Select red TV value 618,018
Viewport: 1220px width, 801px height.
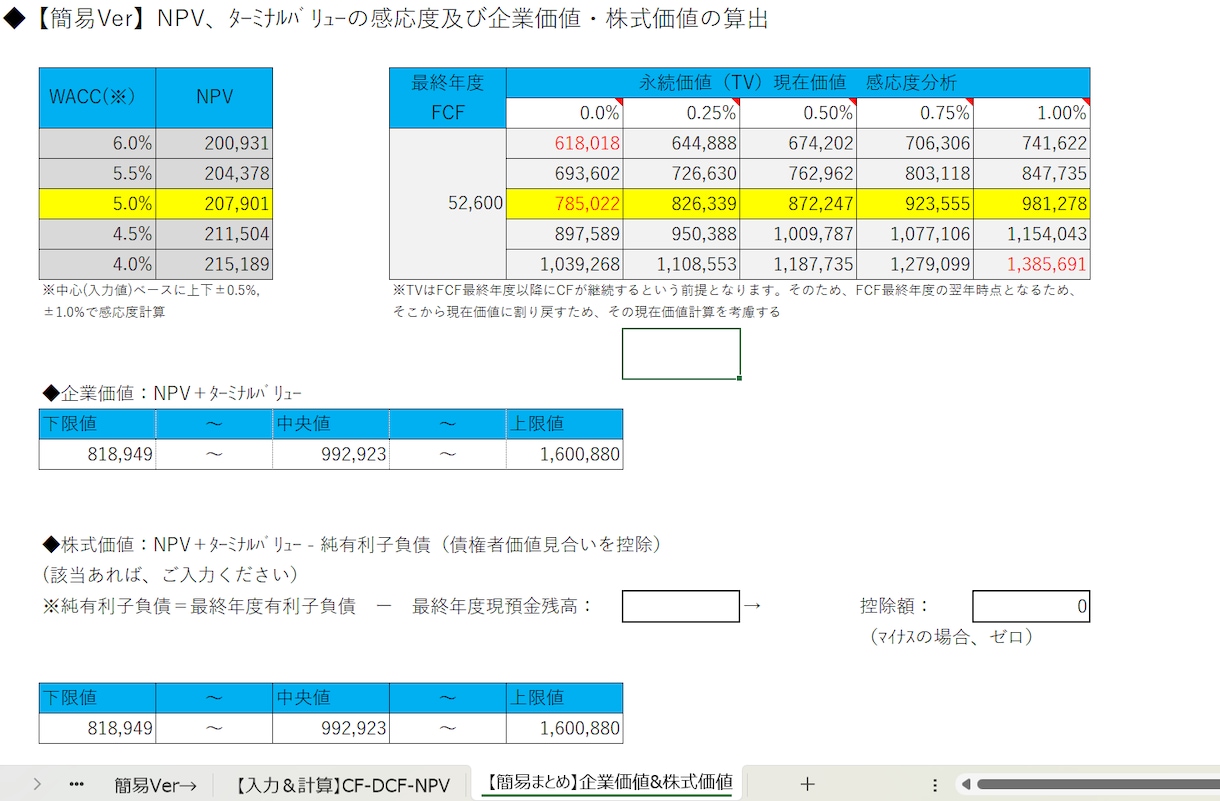click(x=565, y=143)
